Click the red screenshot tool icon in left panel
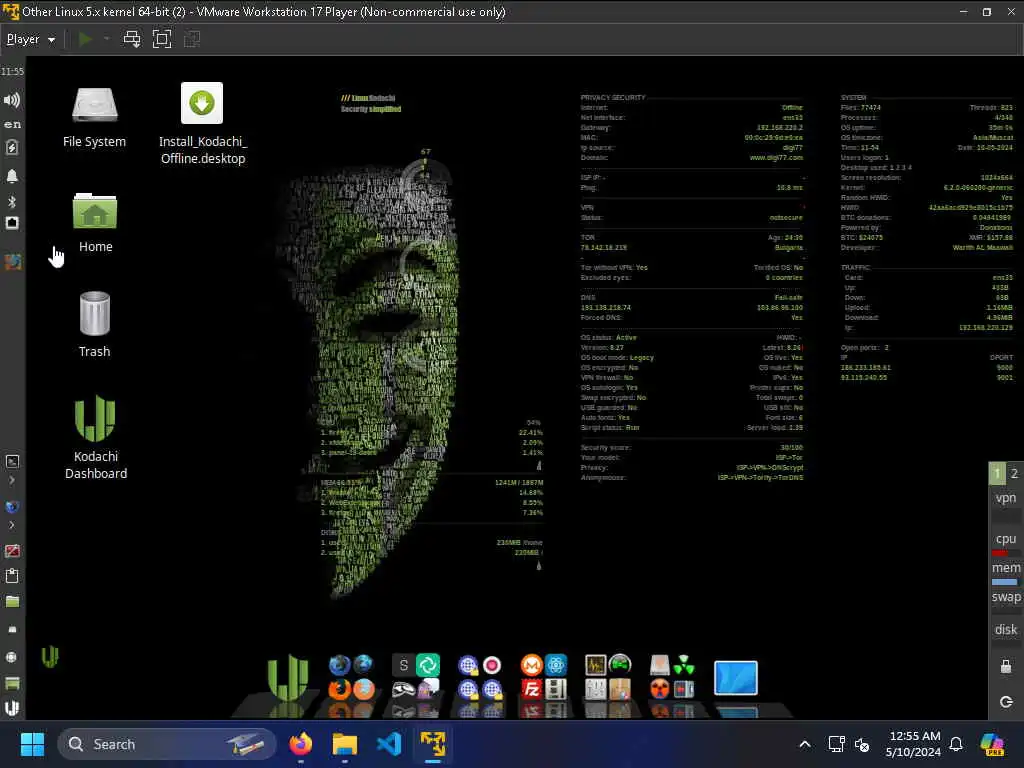 [12, 551]
